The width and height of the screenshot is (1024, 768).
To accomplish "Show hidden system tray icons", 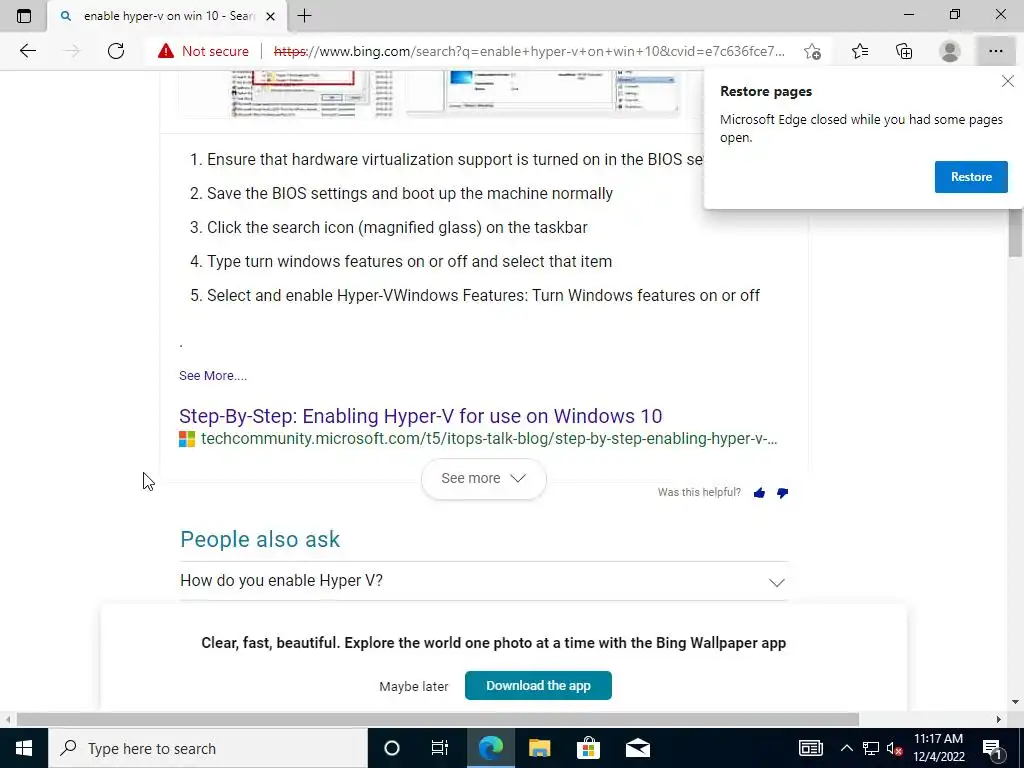I will pos(846,748).
